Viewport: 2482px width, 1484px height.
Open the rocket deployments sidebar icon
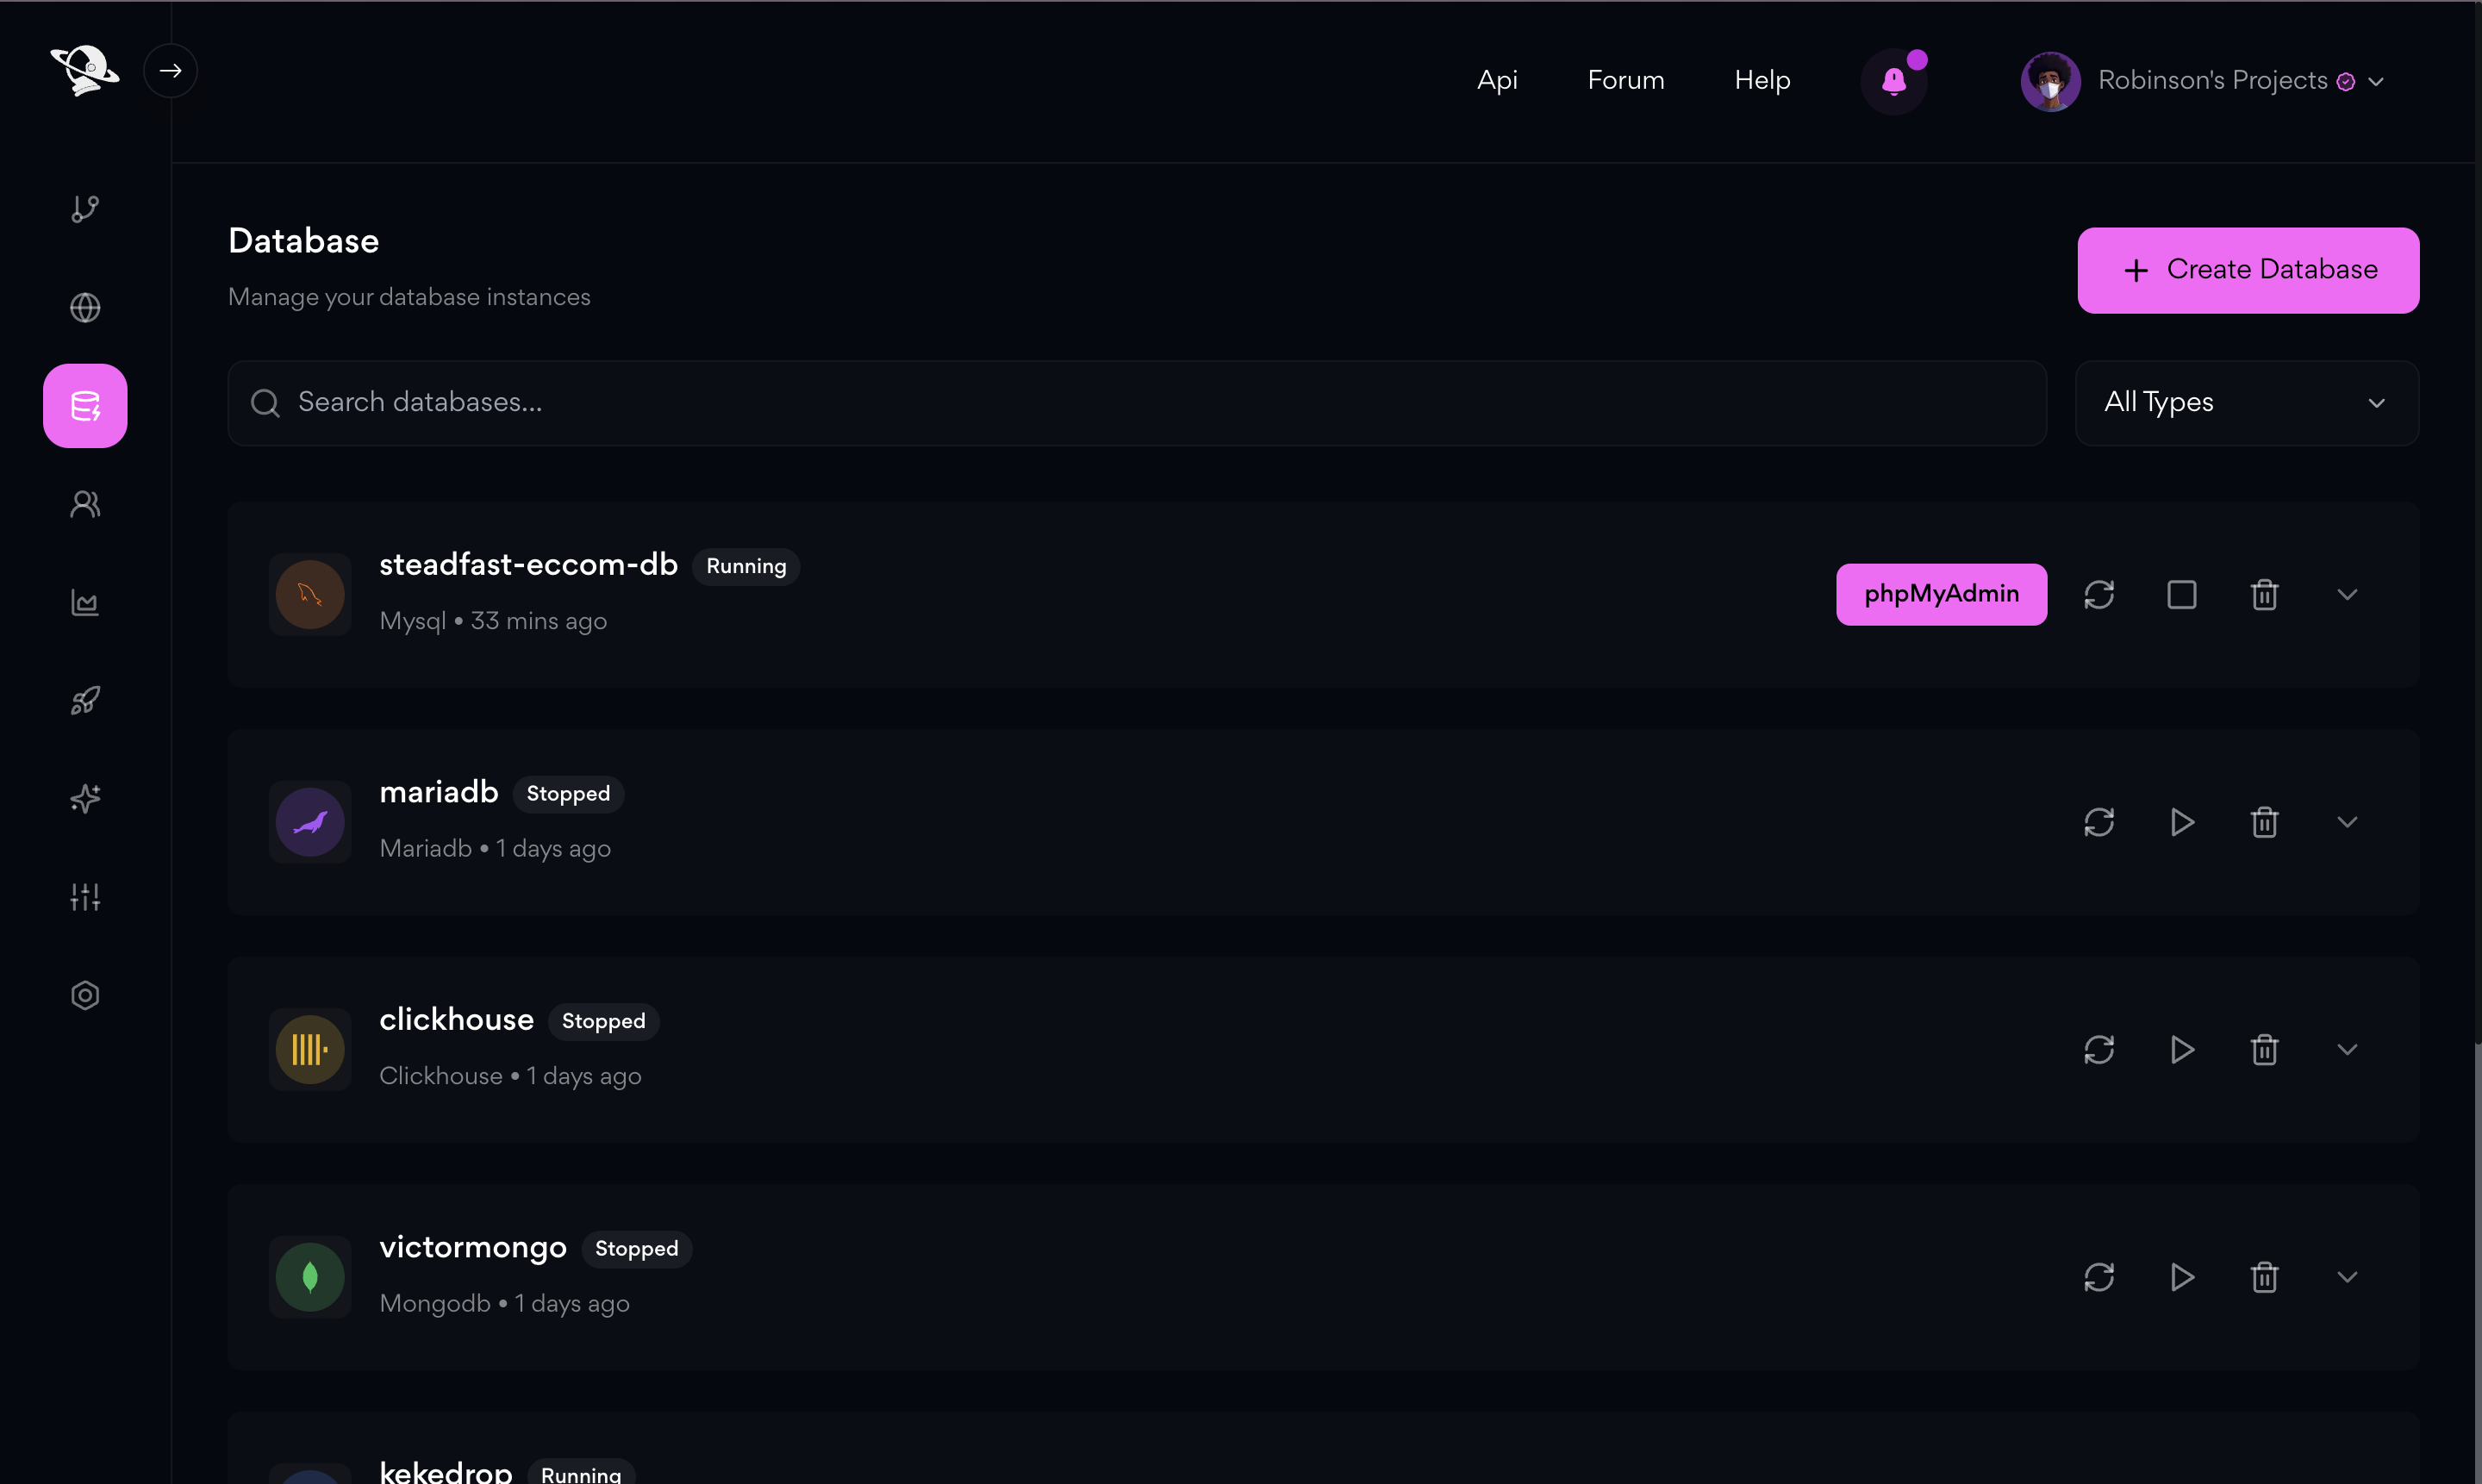[85, 700]
